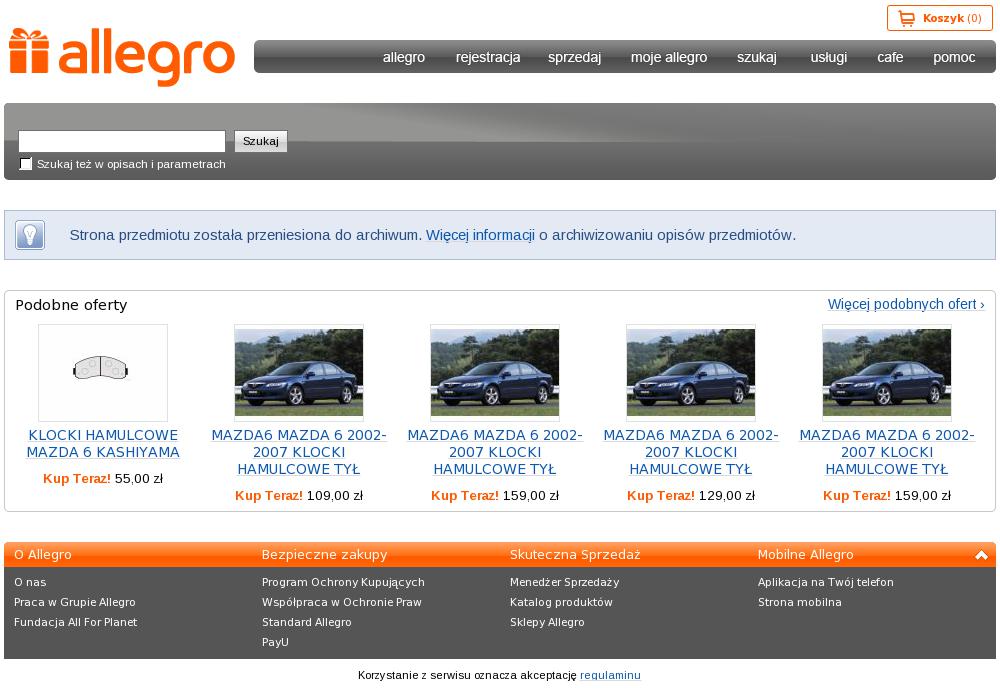Expand Więcej podobnych ofert link
Image resolution: width=1000 pixels, height=695 pixels.
905,304
